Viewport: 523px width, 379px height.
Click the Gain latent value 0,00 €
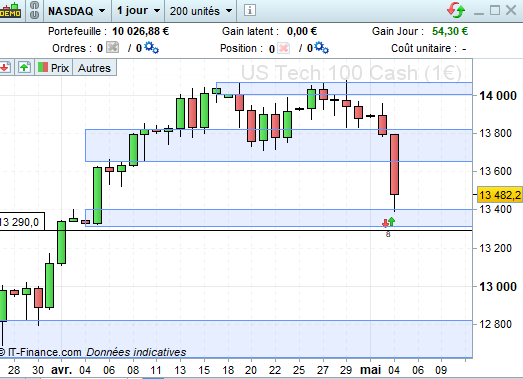click(302, 31)
